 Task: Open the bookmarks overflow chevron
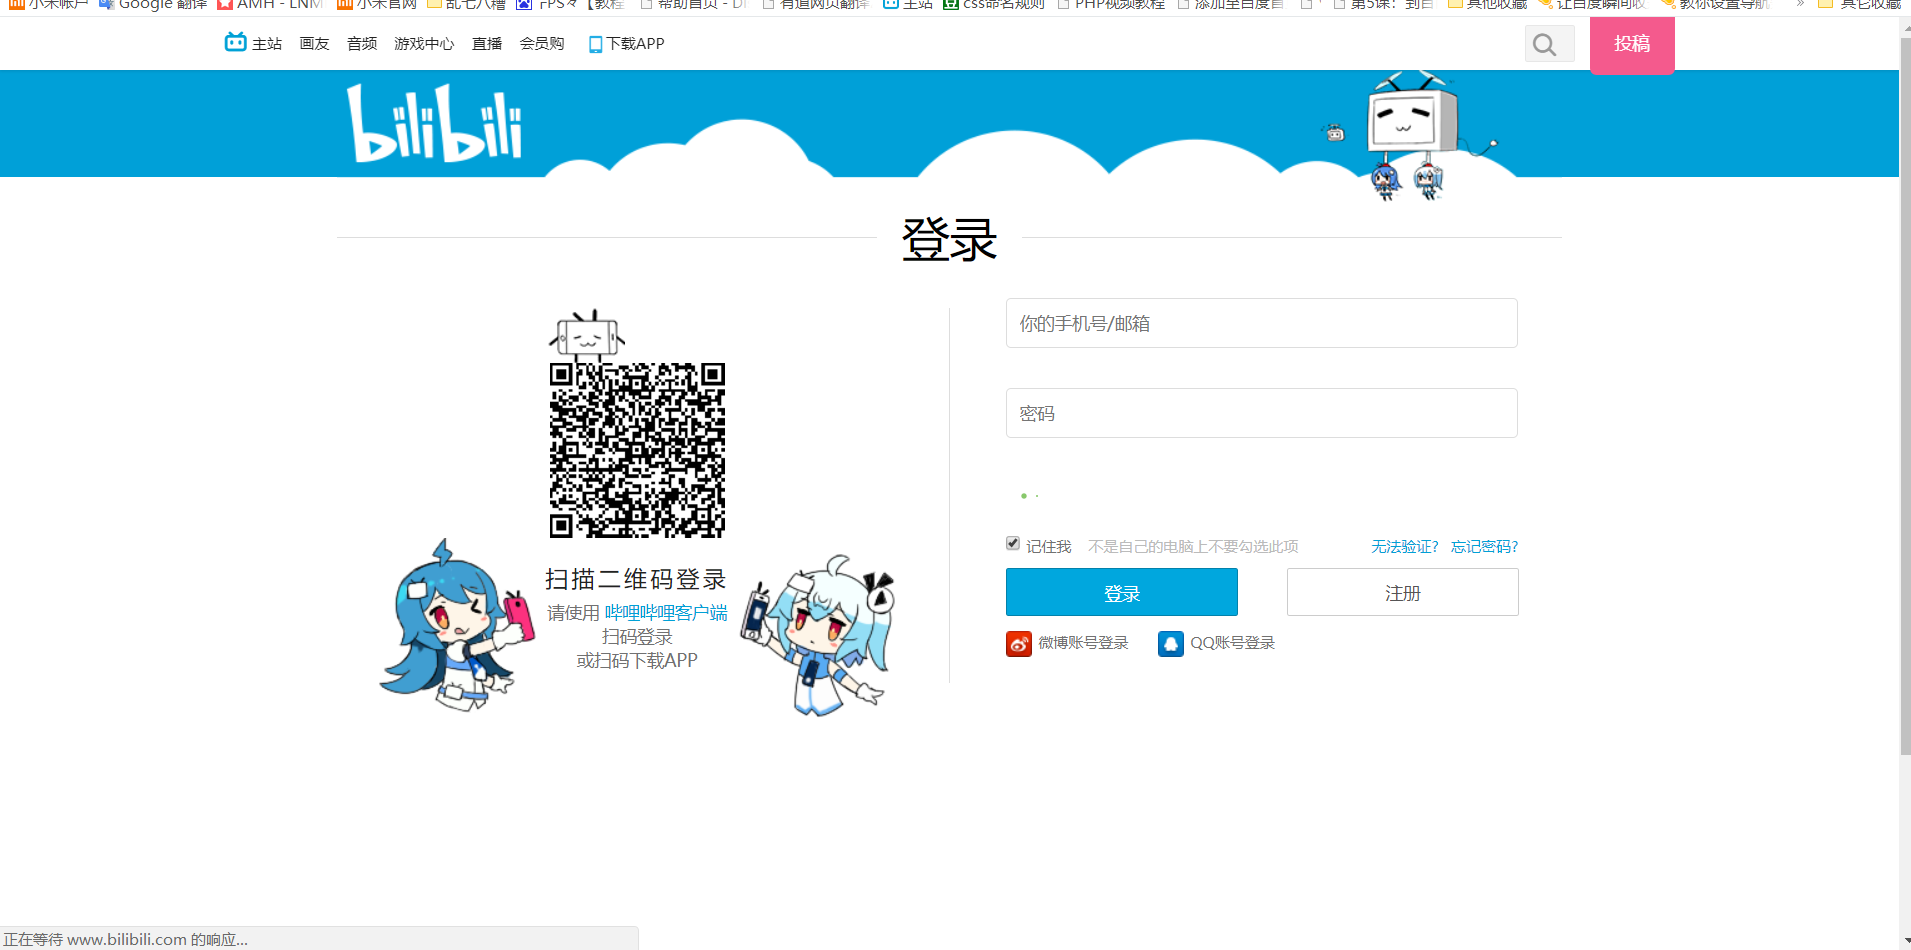pyautogui.click(x=1800, y=5)
